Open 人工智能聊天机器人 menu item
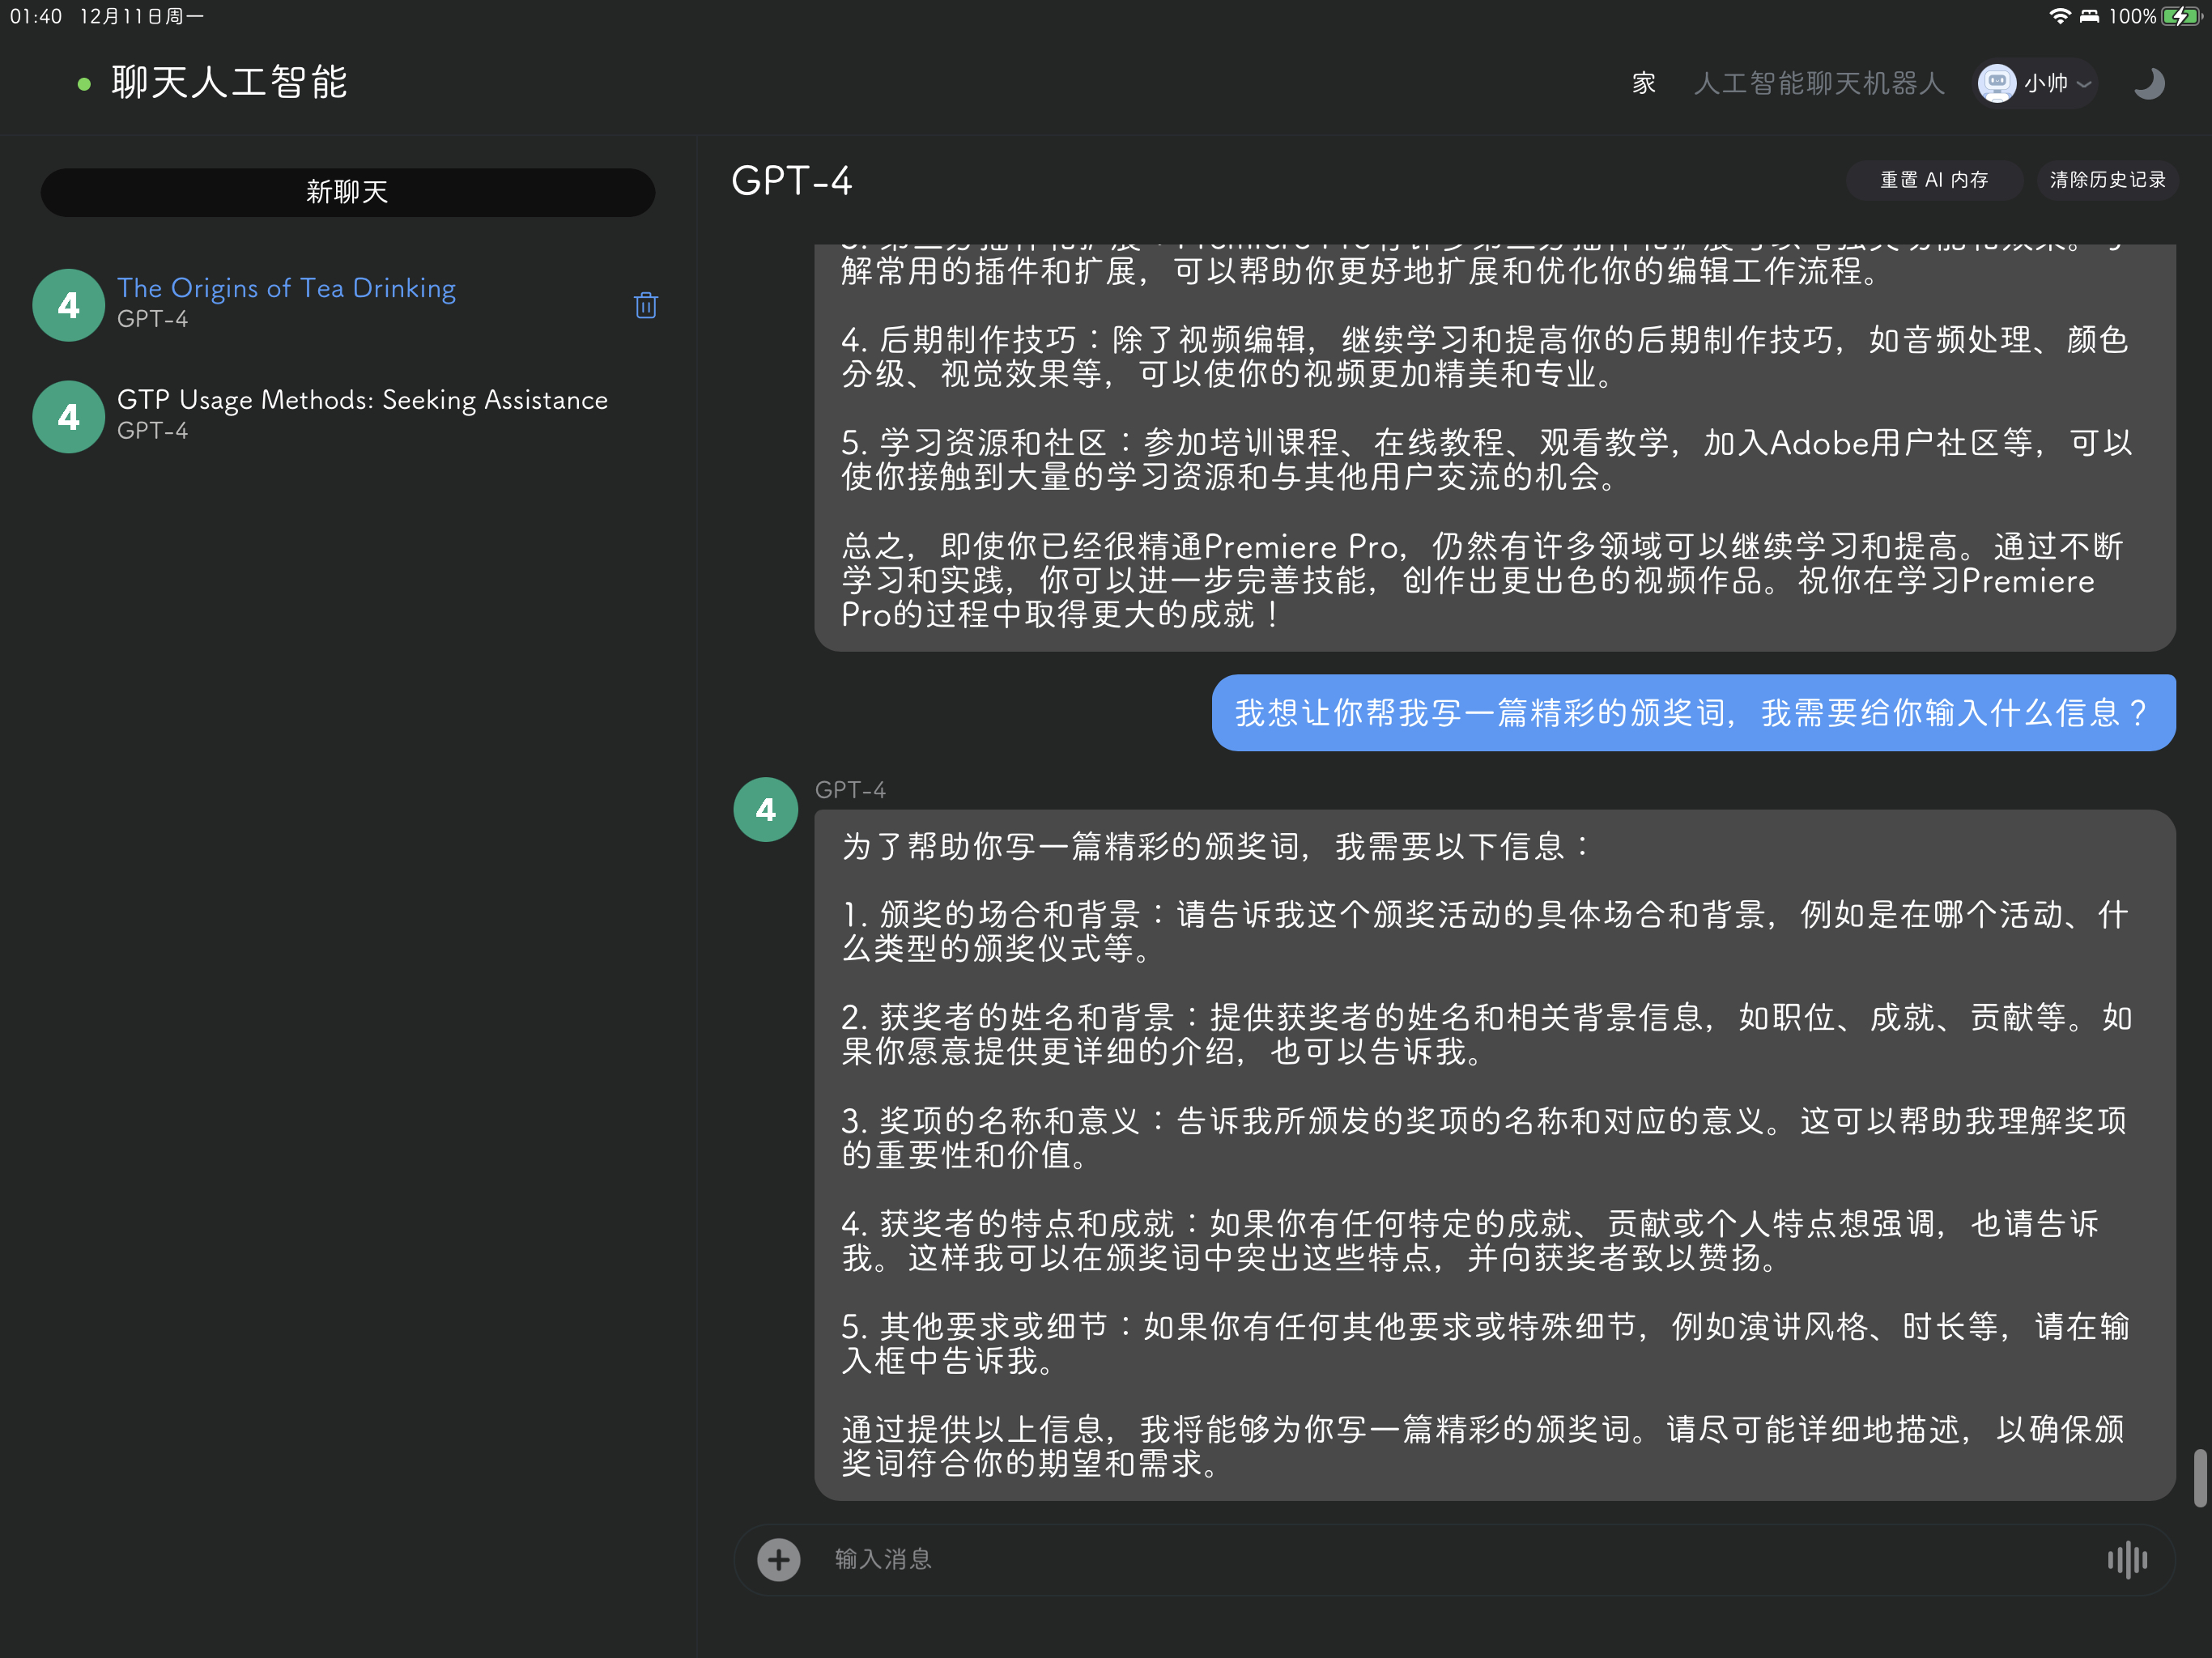The height and width of the screenshot is (1658, 2212). coord(1819,83)
